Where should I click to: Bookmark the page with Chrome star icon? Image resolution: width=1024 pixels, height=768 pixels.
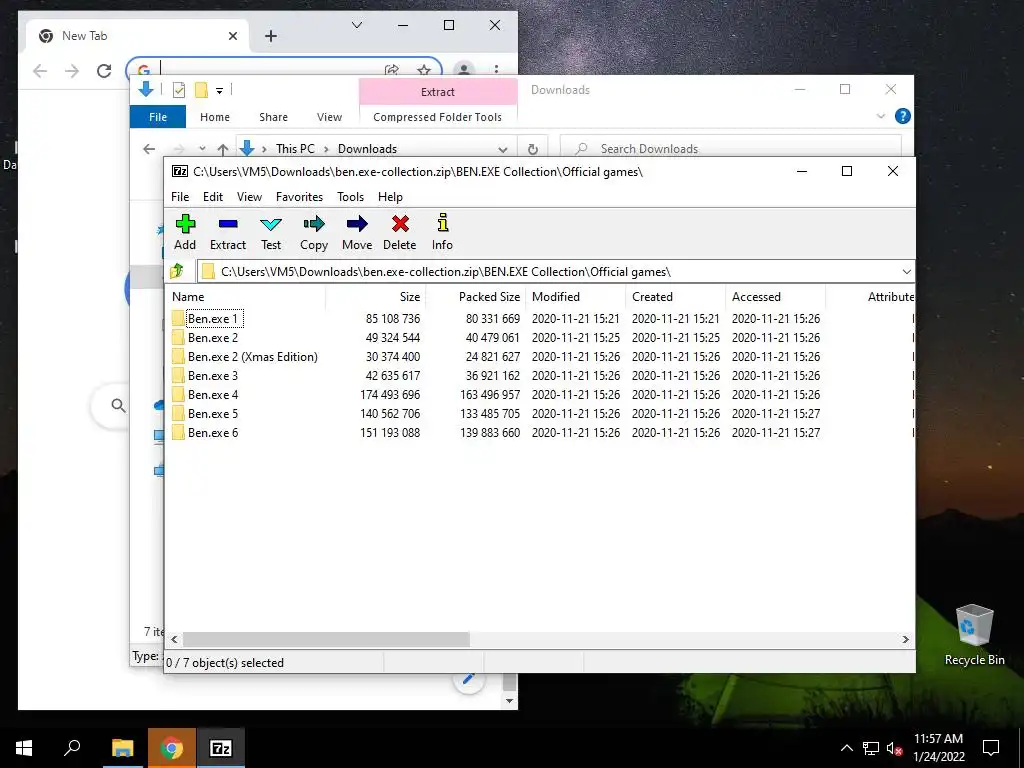424,70
